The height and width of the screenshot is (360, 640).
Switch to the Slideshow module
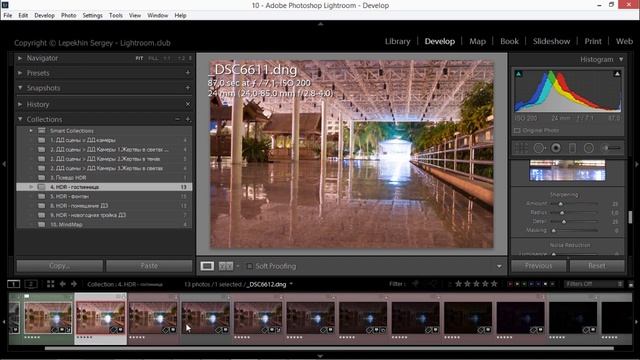pos(551,41)
